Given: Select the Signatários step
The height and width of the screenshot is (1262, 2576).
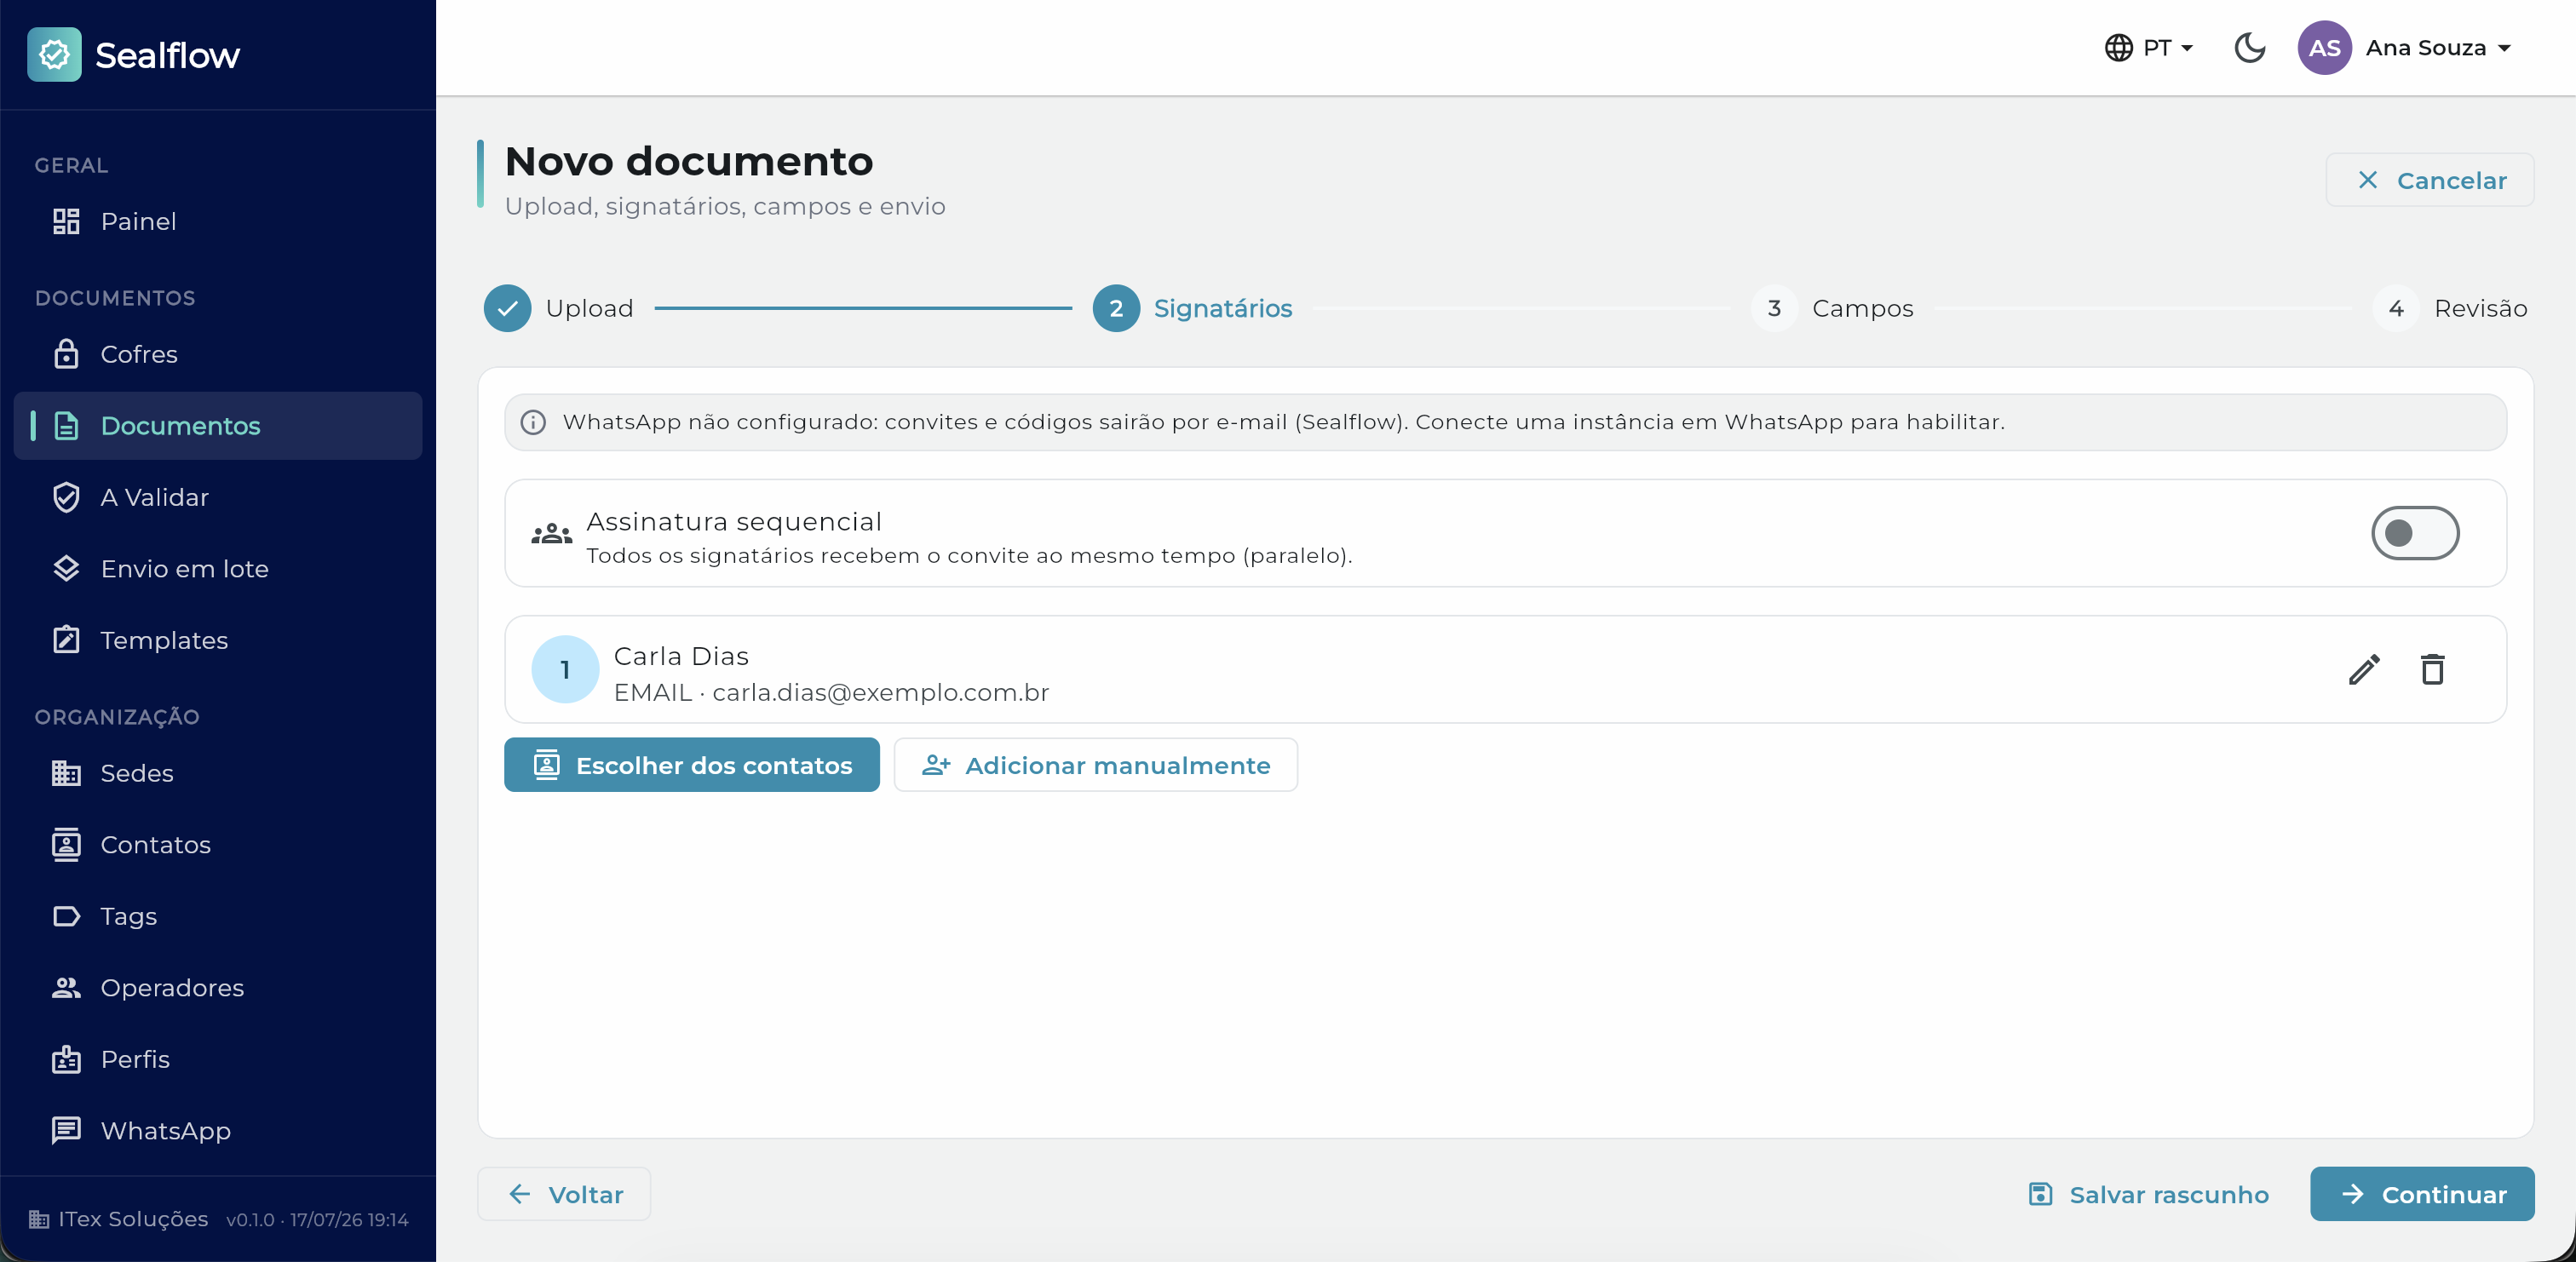Looking at the screenshot, I should (x=1193, y=308).
